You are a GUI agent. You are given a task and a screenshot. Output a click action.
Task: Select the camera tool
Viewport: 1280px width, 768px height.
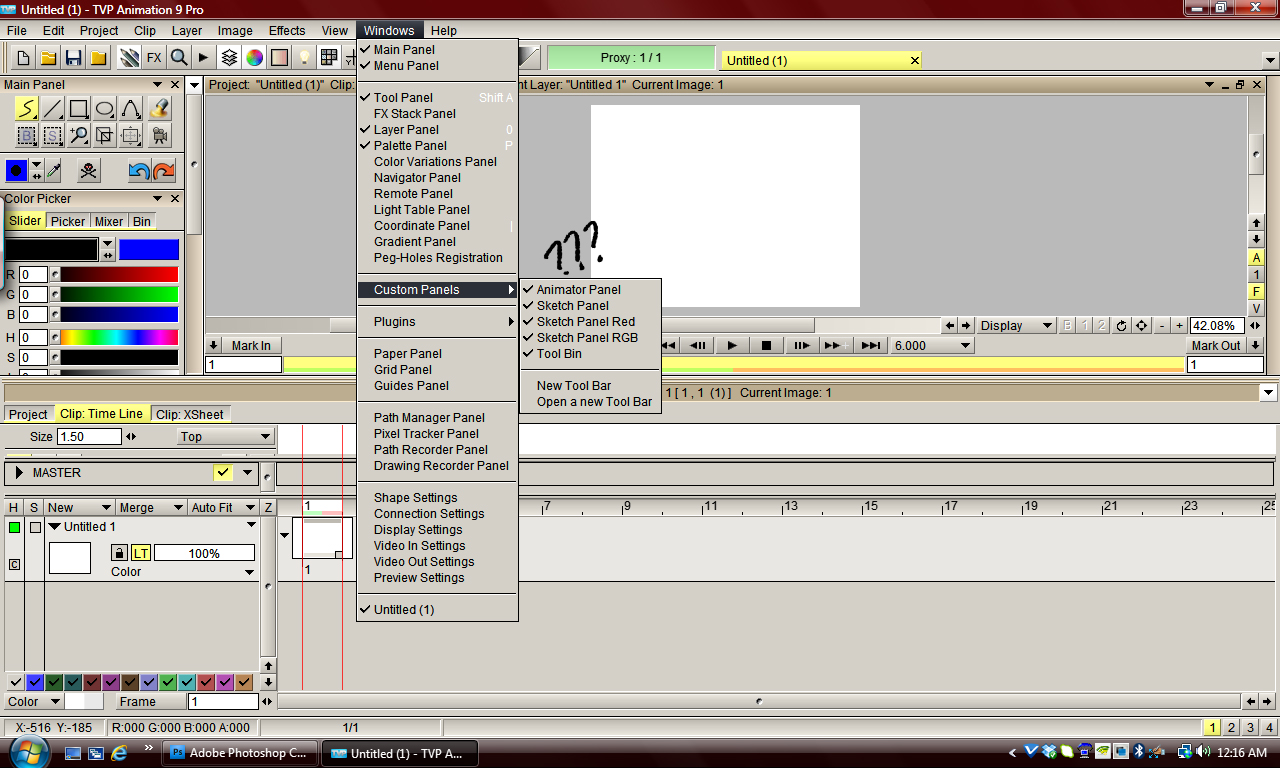pyautogui.click(x=158, y=135)
